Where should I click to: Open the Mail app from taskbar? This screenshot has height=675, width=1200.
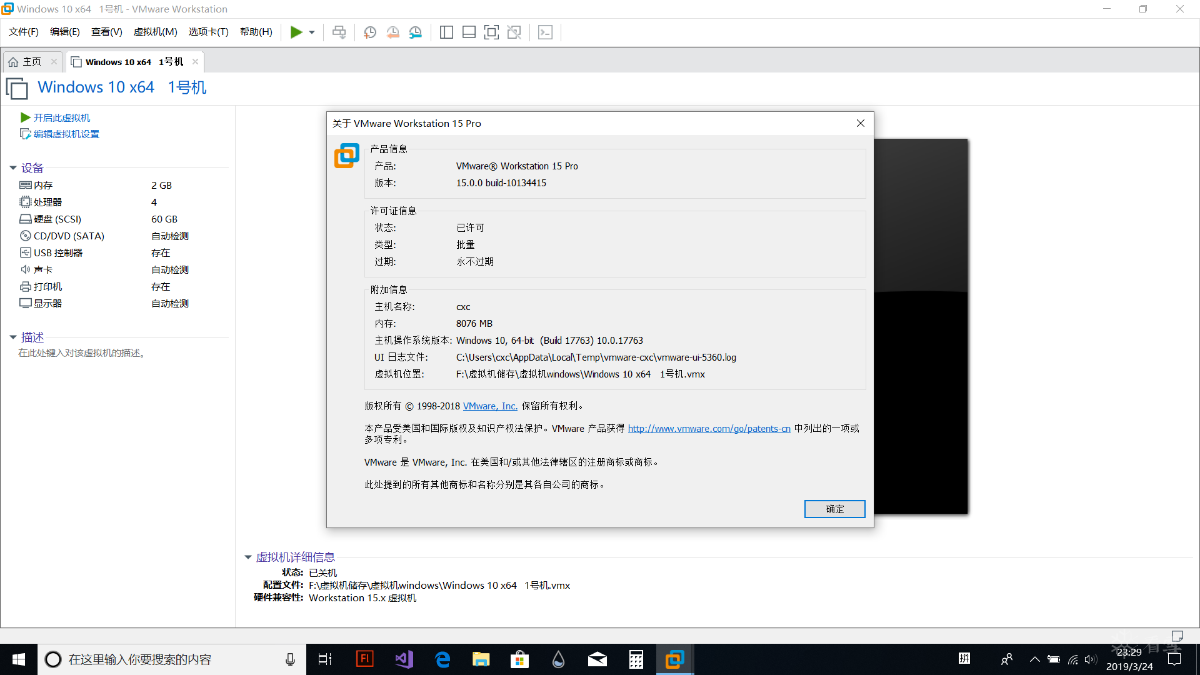(x=597, y=659)
